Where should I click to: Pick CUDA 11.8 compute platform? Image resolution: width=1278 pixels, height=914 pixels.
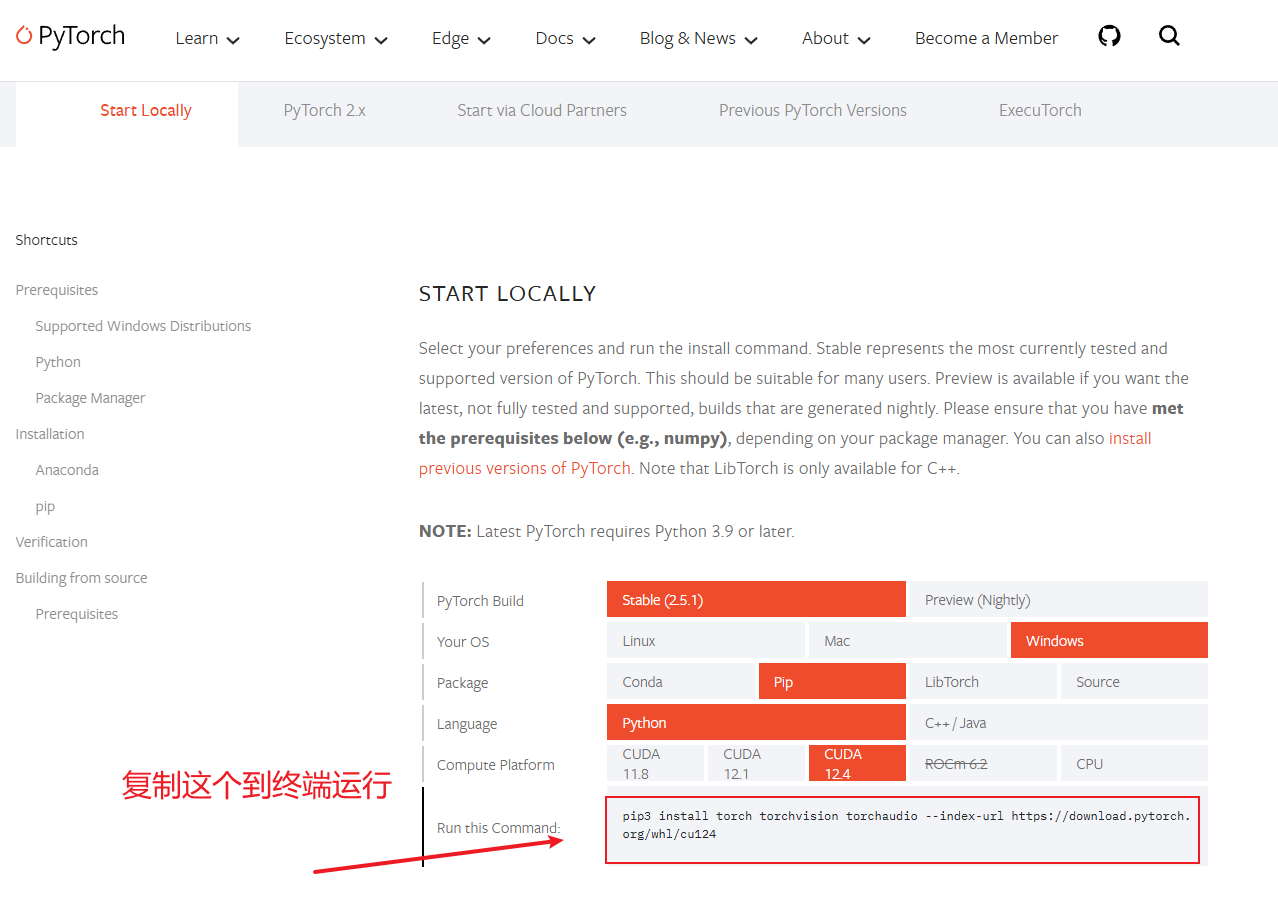coord(655,764)
